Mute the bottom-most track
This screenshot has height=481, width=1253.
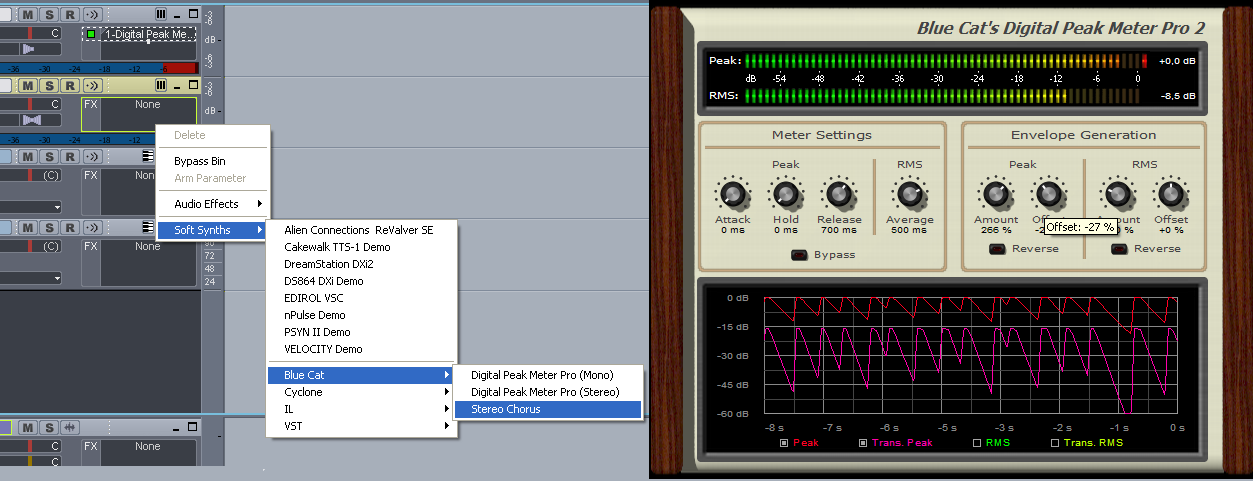pos(29,428)
